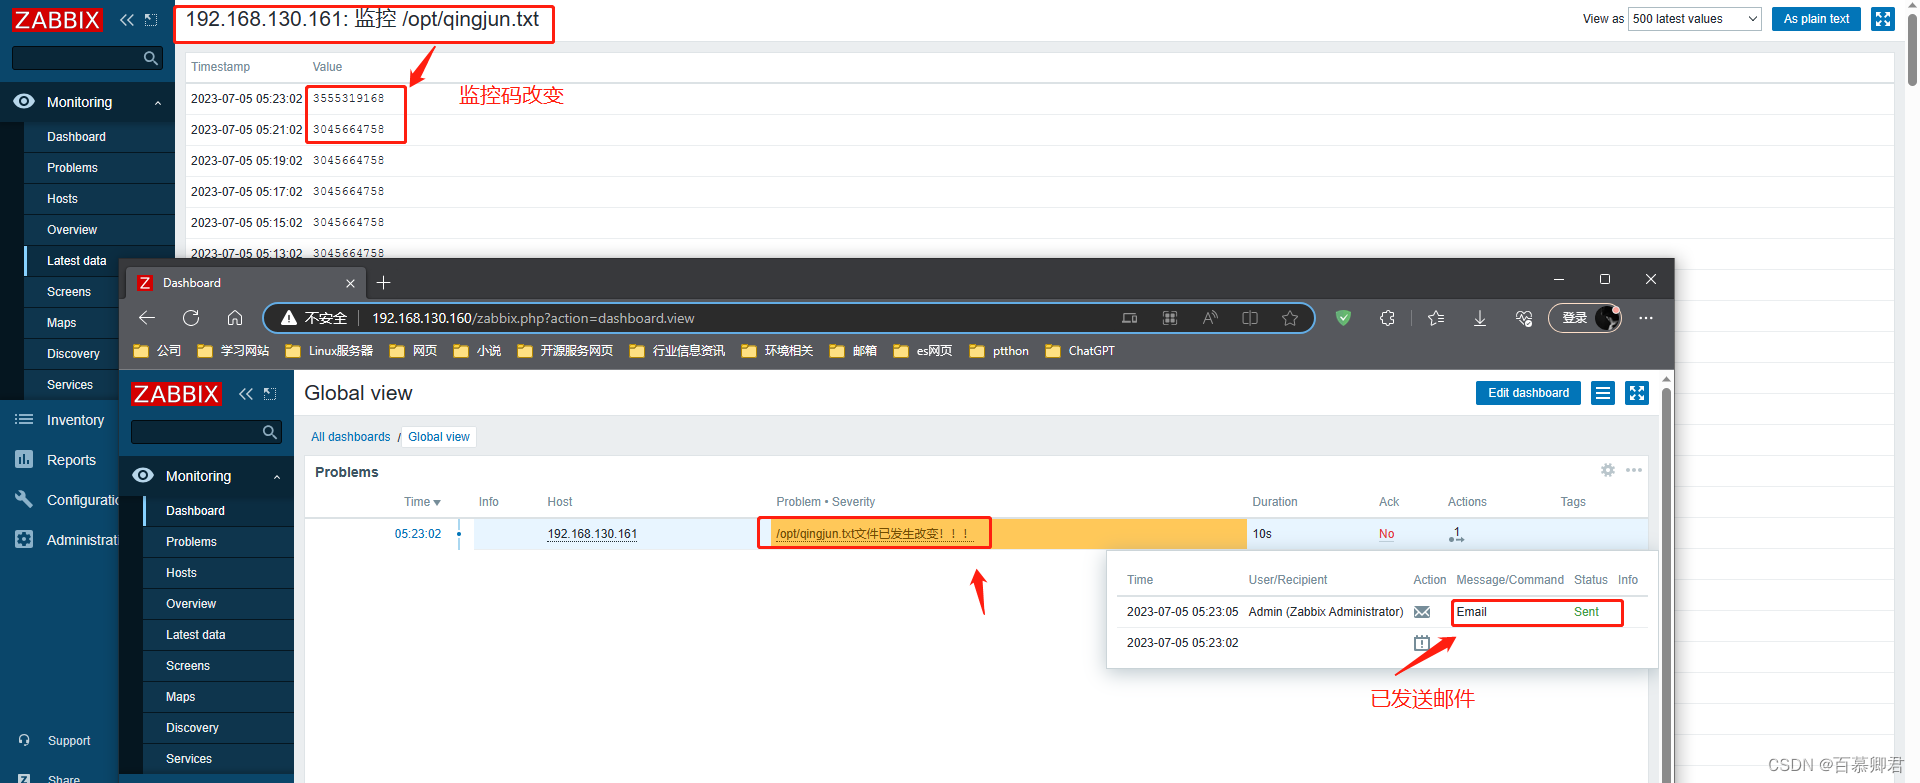The width and height of the screenshot is (1920, 783).
Task: Click the Configuration wrench icon in the background sidebar
Action: click(x=24, y=499)
